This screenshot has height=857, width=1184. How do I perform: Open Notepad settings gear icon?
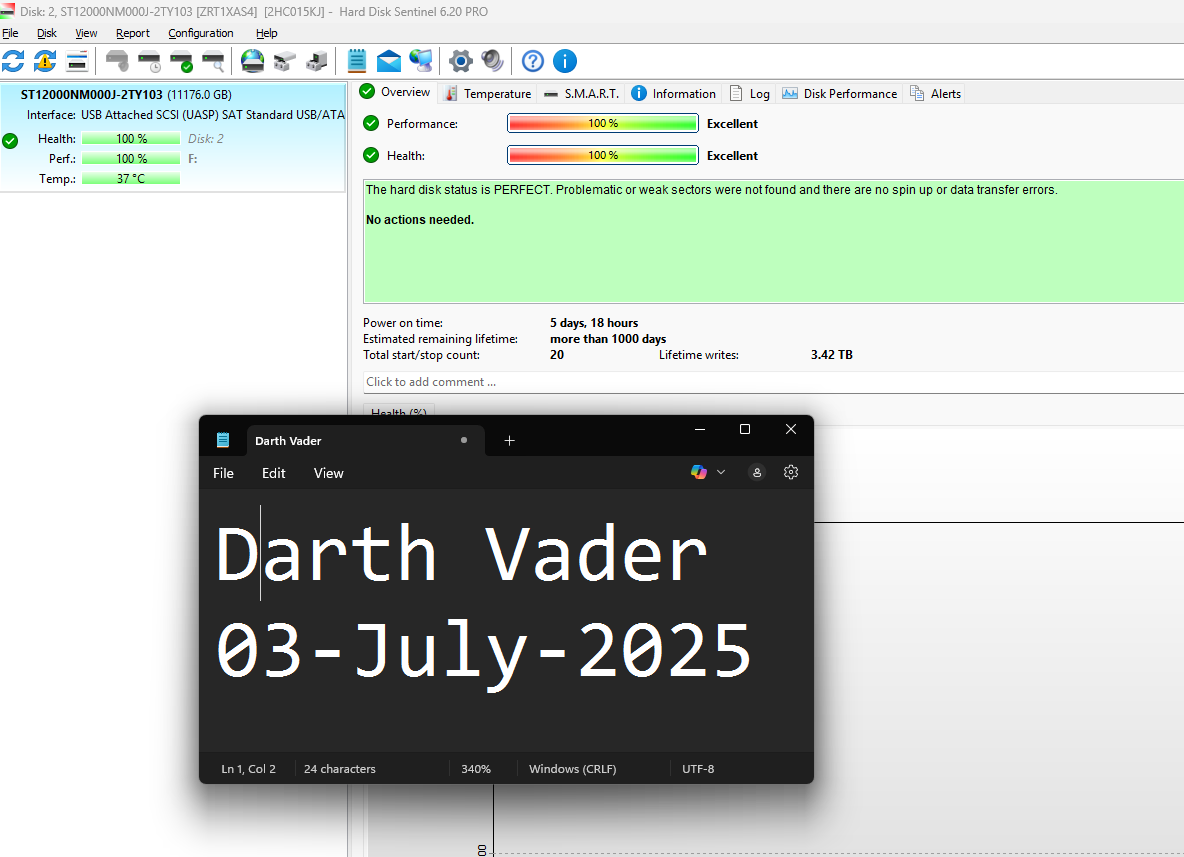pyautogui.click(x=791, y=472)
